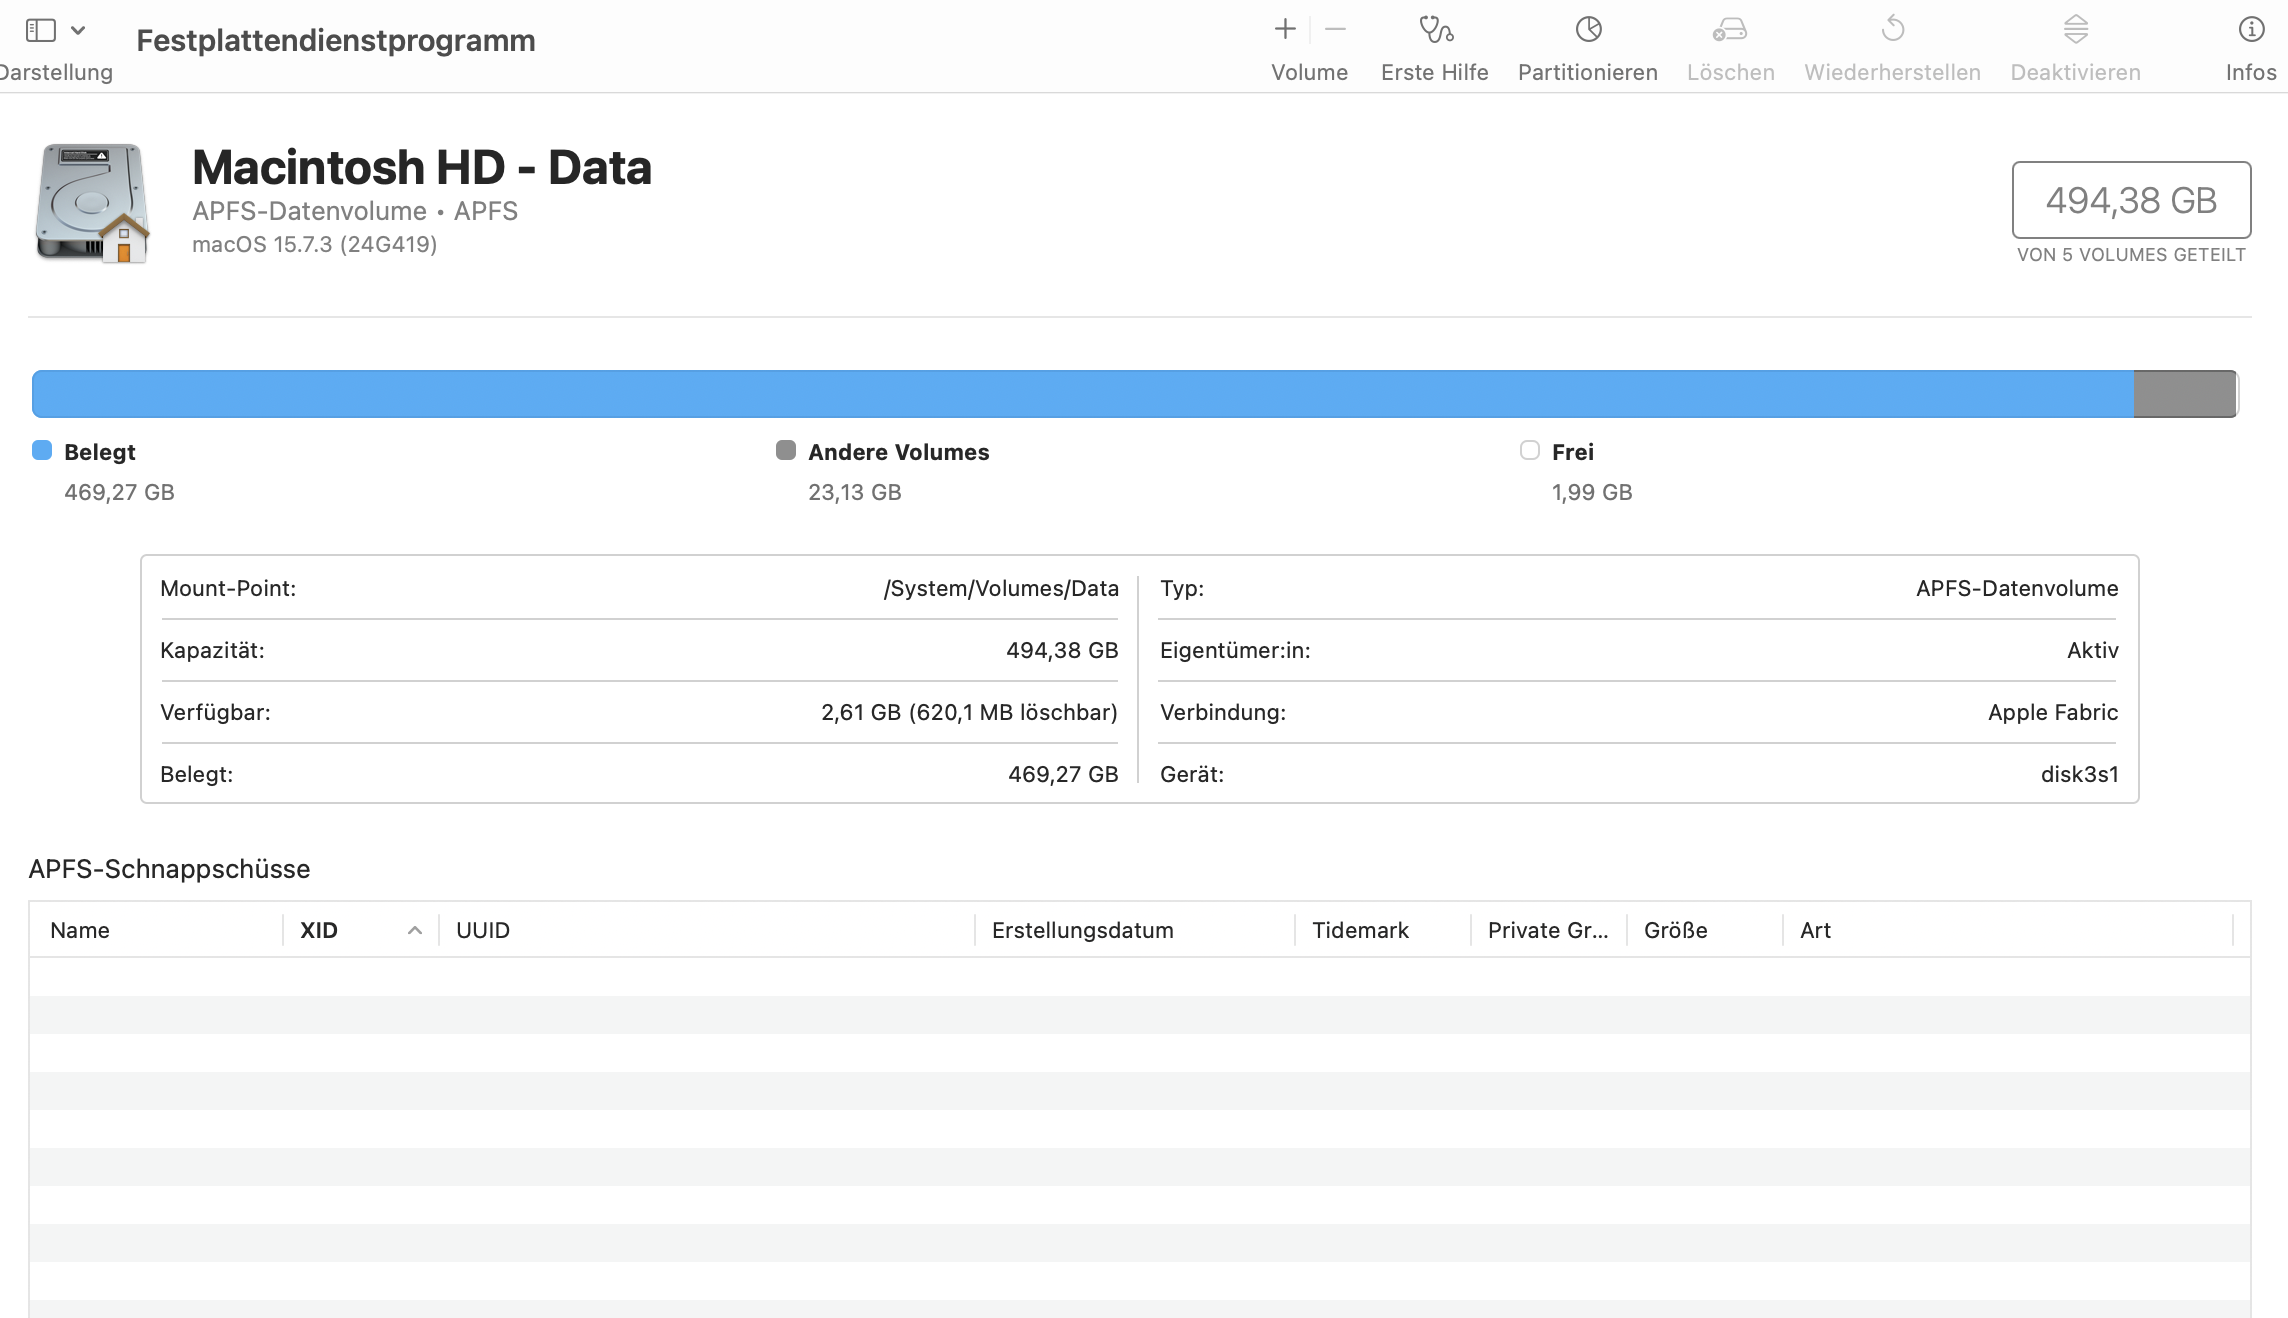Open the Darstellung dropdown chevron

click(x=78, y=30)
